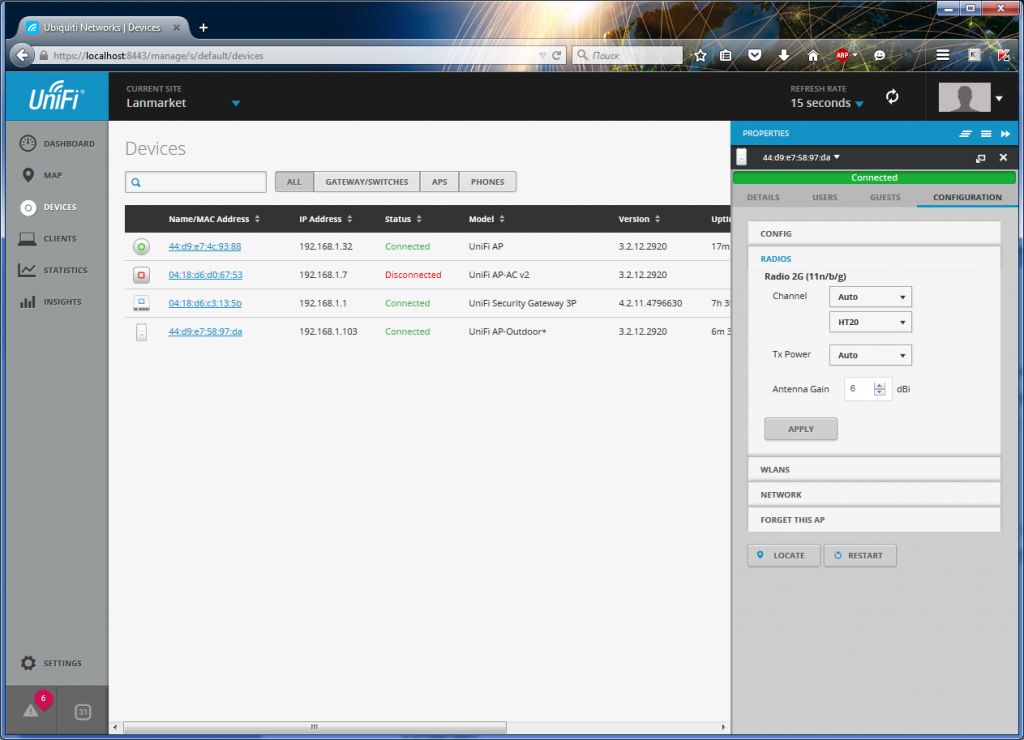Switch to the Details tab
The width and height of the screenshot is (1024, 740).
click(x=763, y=198)
